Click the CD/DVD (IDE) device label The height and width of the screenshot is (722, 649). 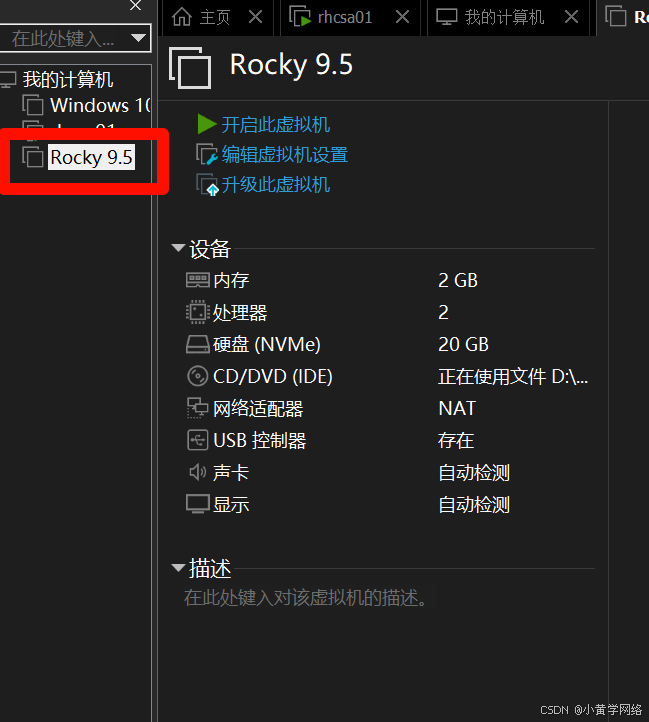point(273,376)
